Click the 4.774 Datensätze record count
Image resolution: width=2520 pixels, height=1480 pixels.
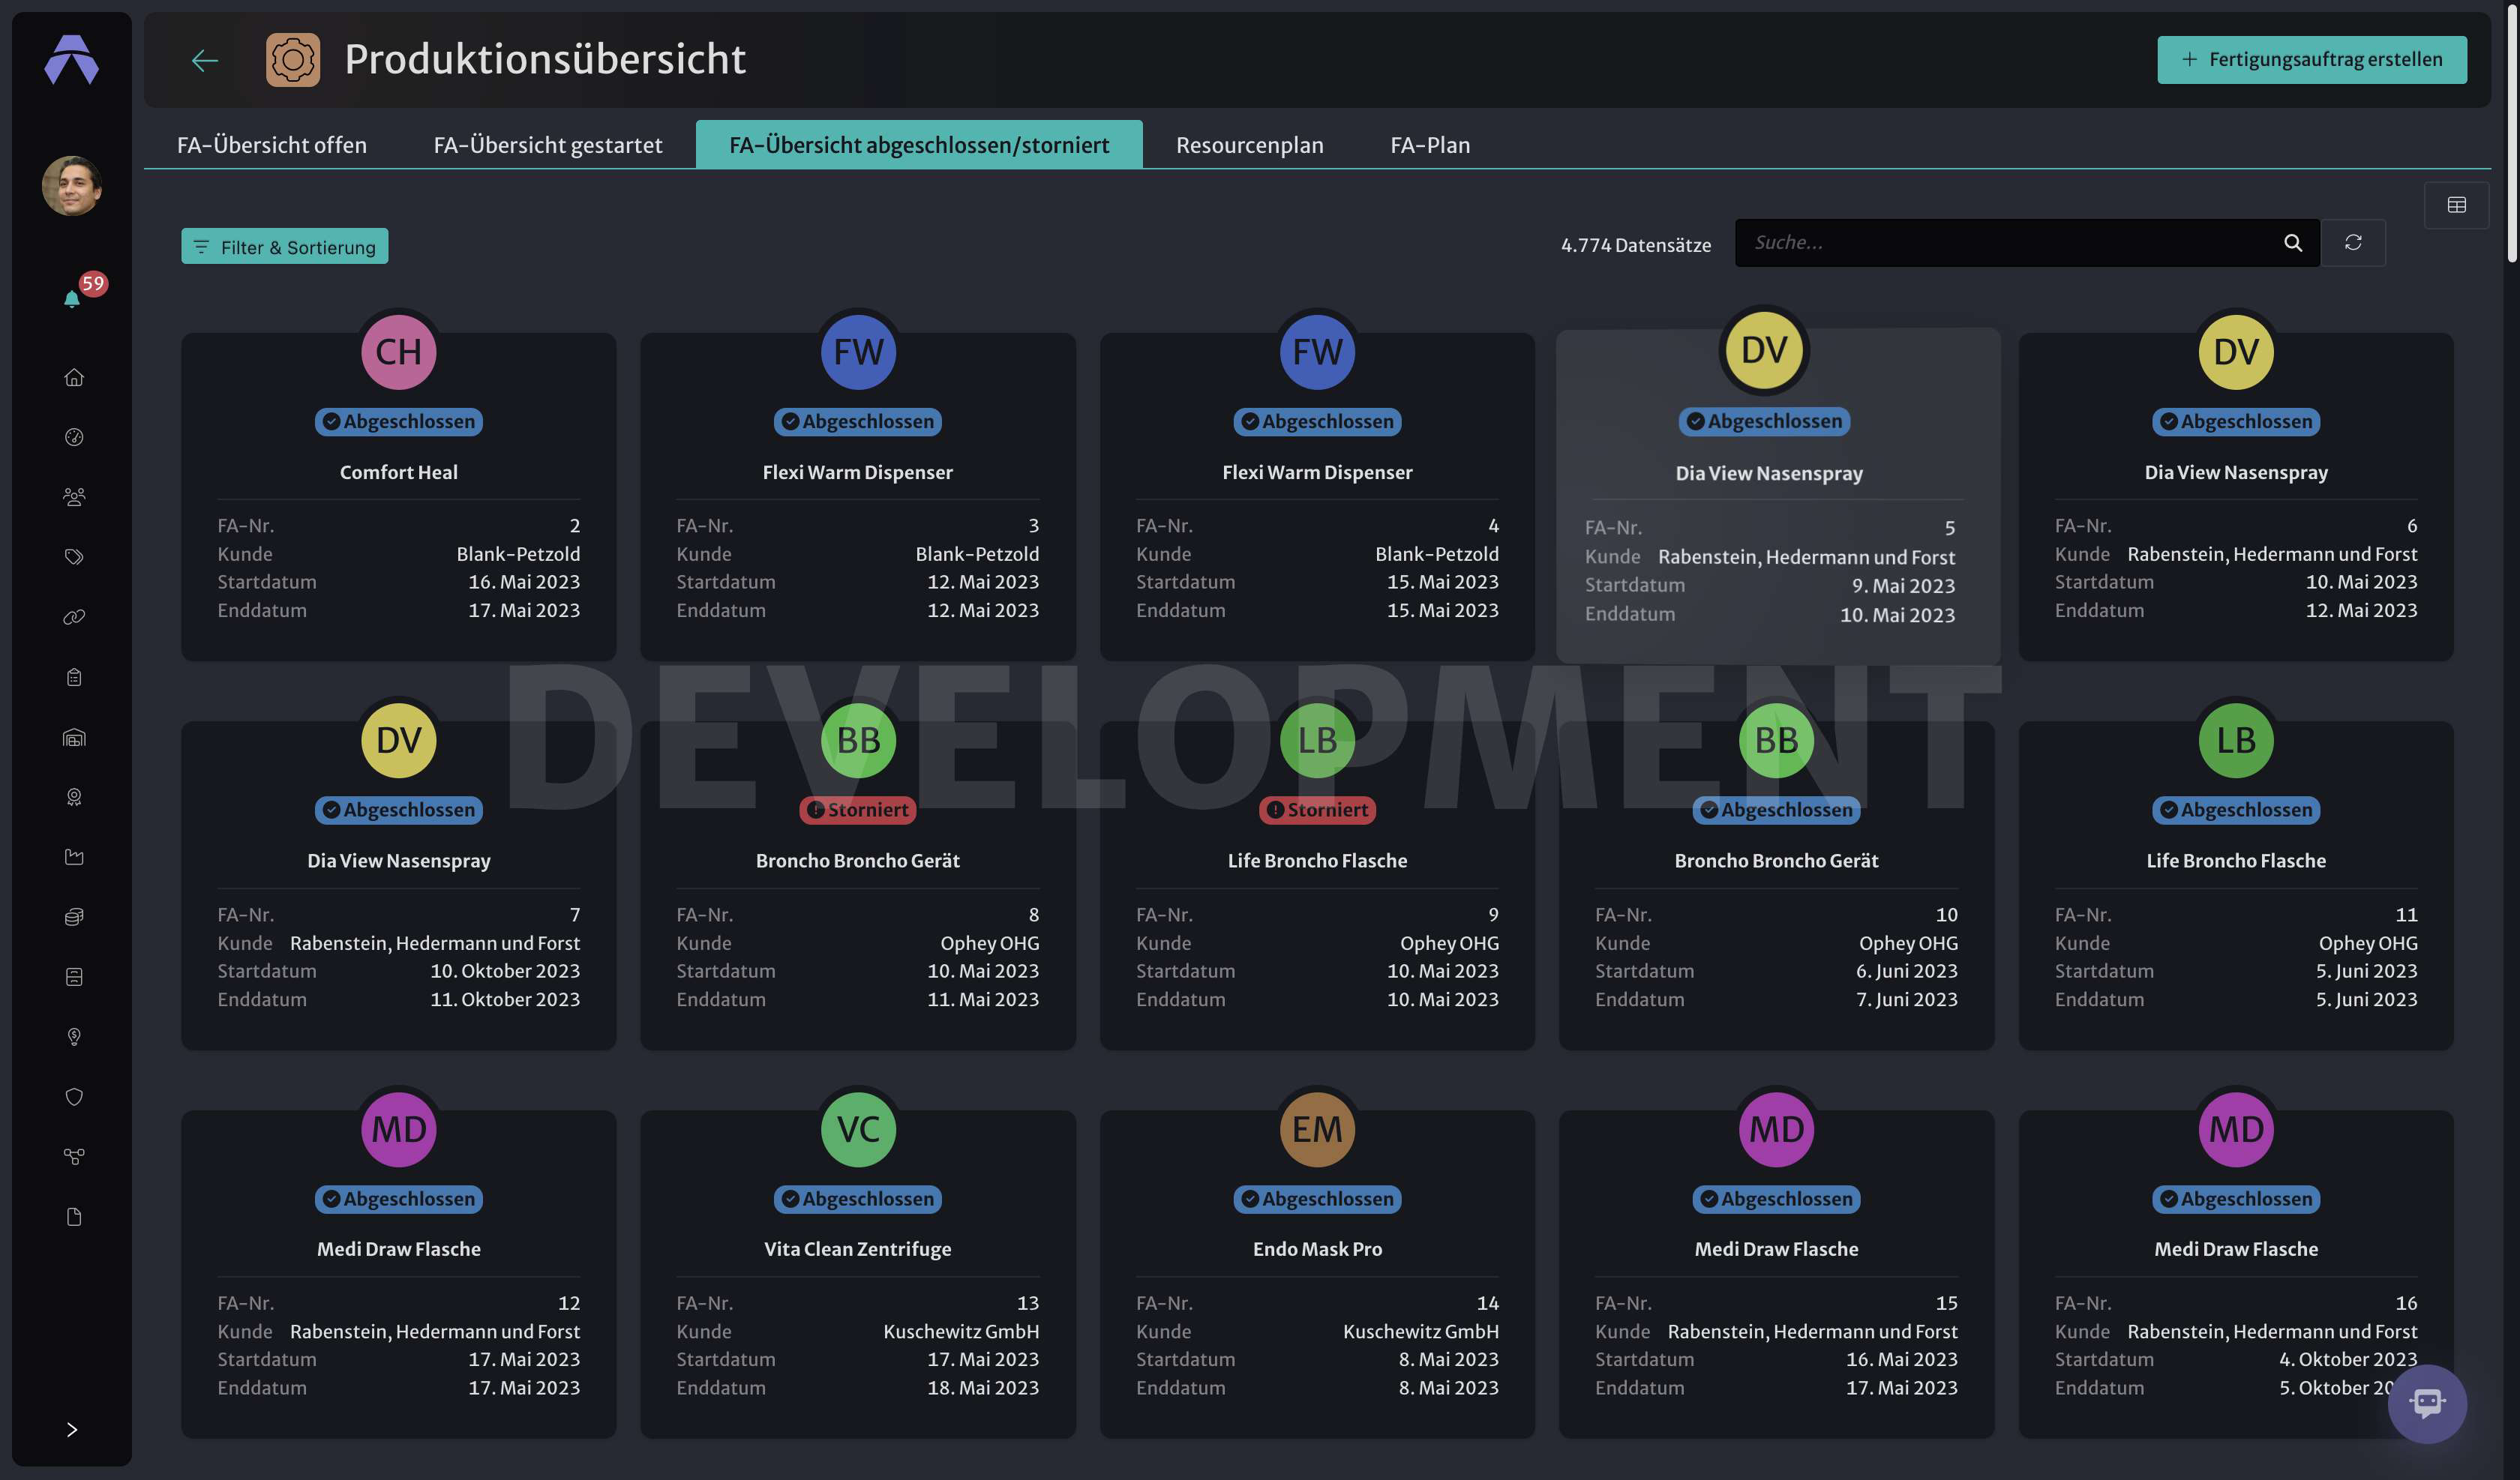tap(1636, 245)
